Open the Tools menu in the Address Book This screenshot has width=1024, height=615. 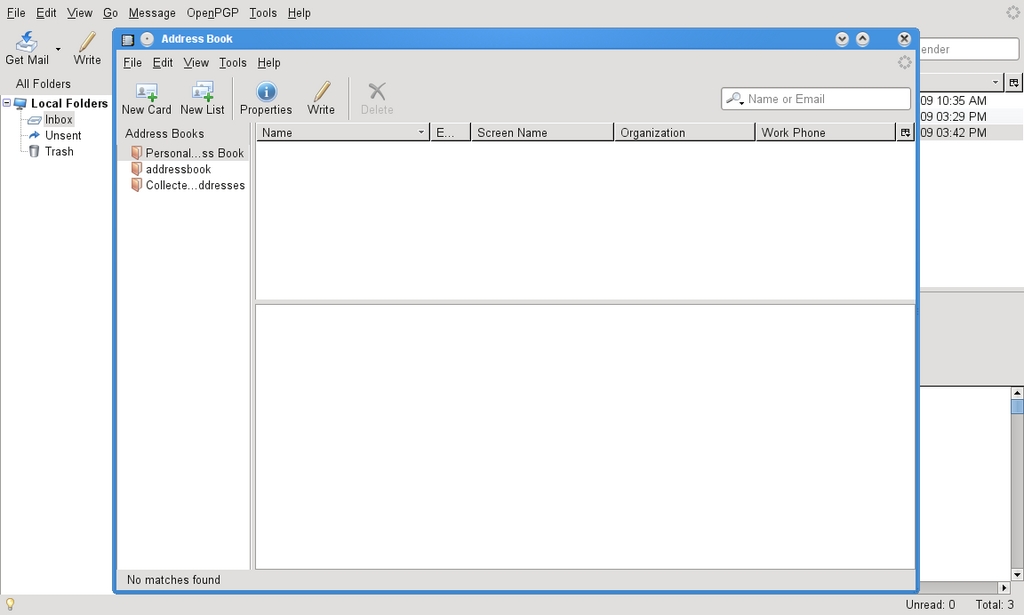tap(233, 62)
